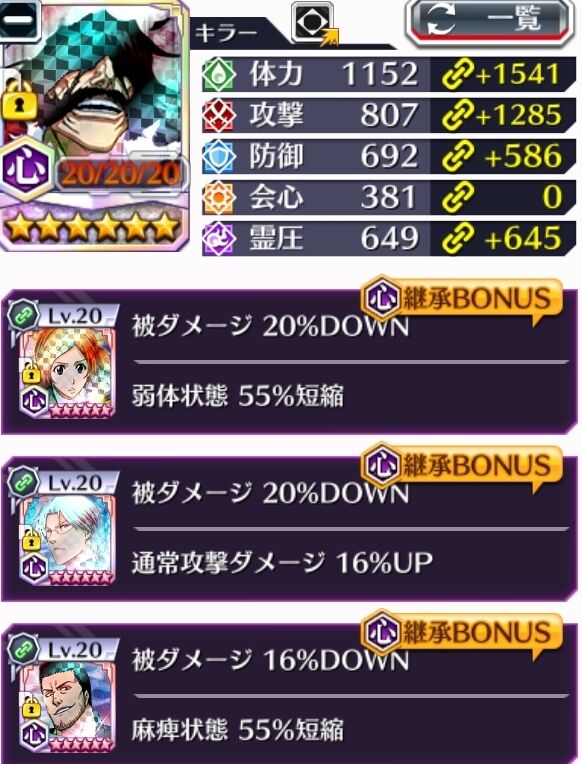Screen dimensions: 582x764
Task: Click the blue 防御 shield icon
Action: point(219,156)
